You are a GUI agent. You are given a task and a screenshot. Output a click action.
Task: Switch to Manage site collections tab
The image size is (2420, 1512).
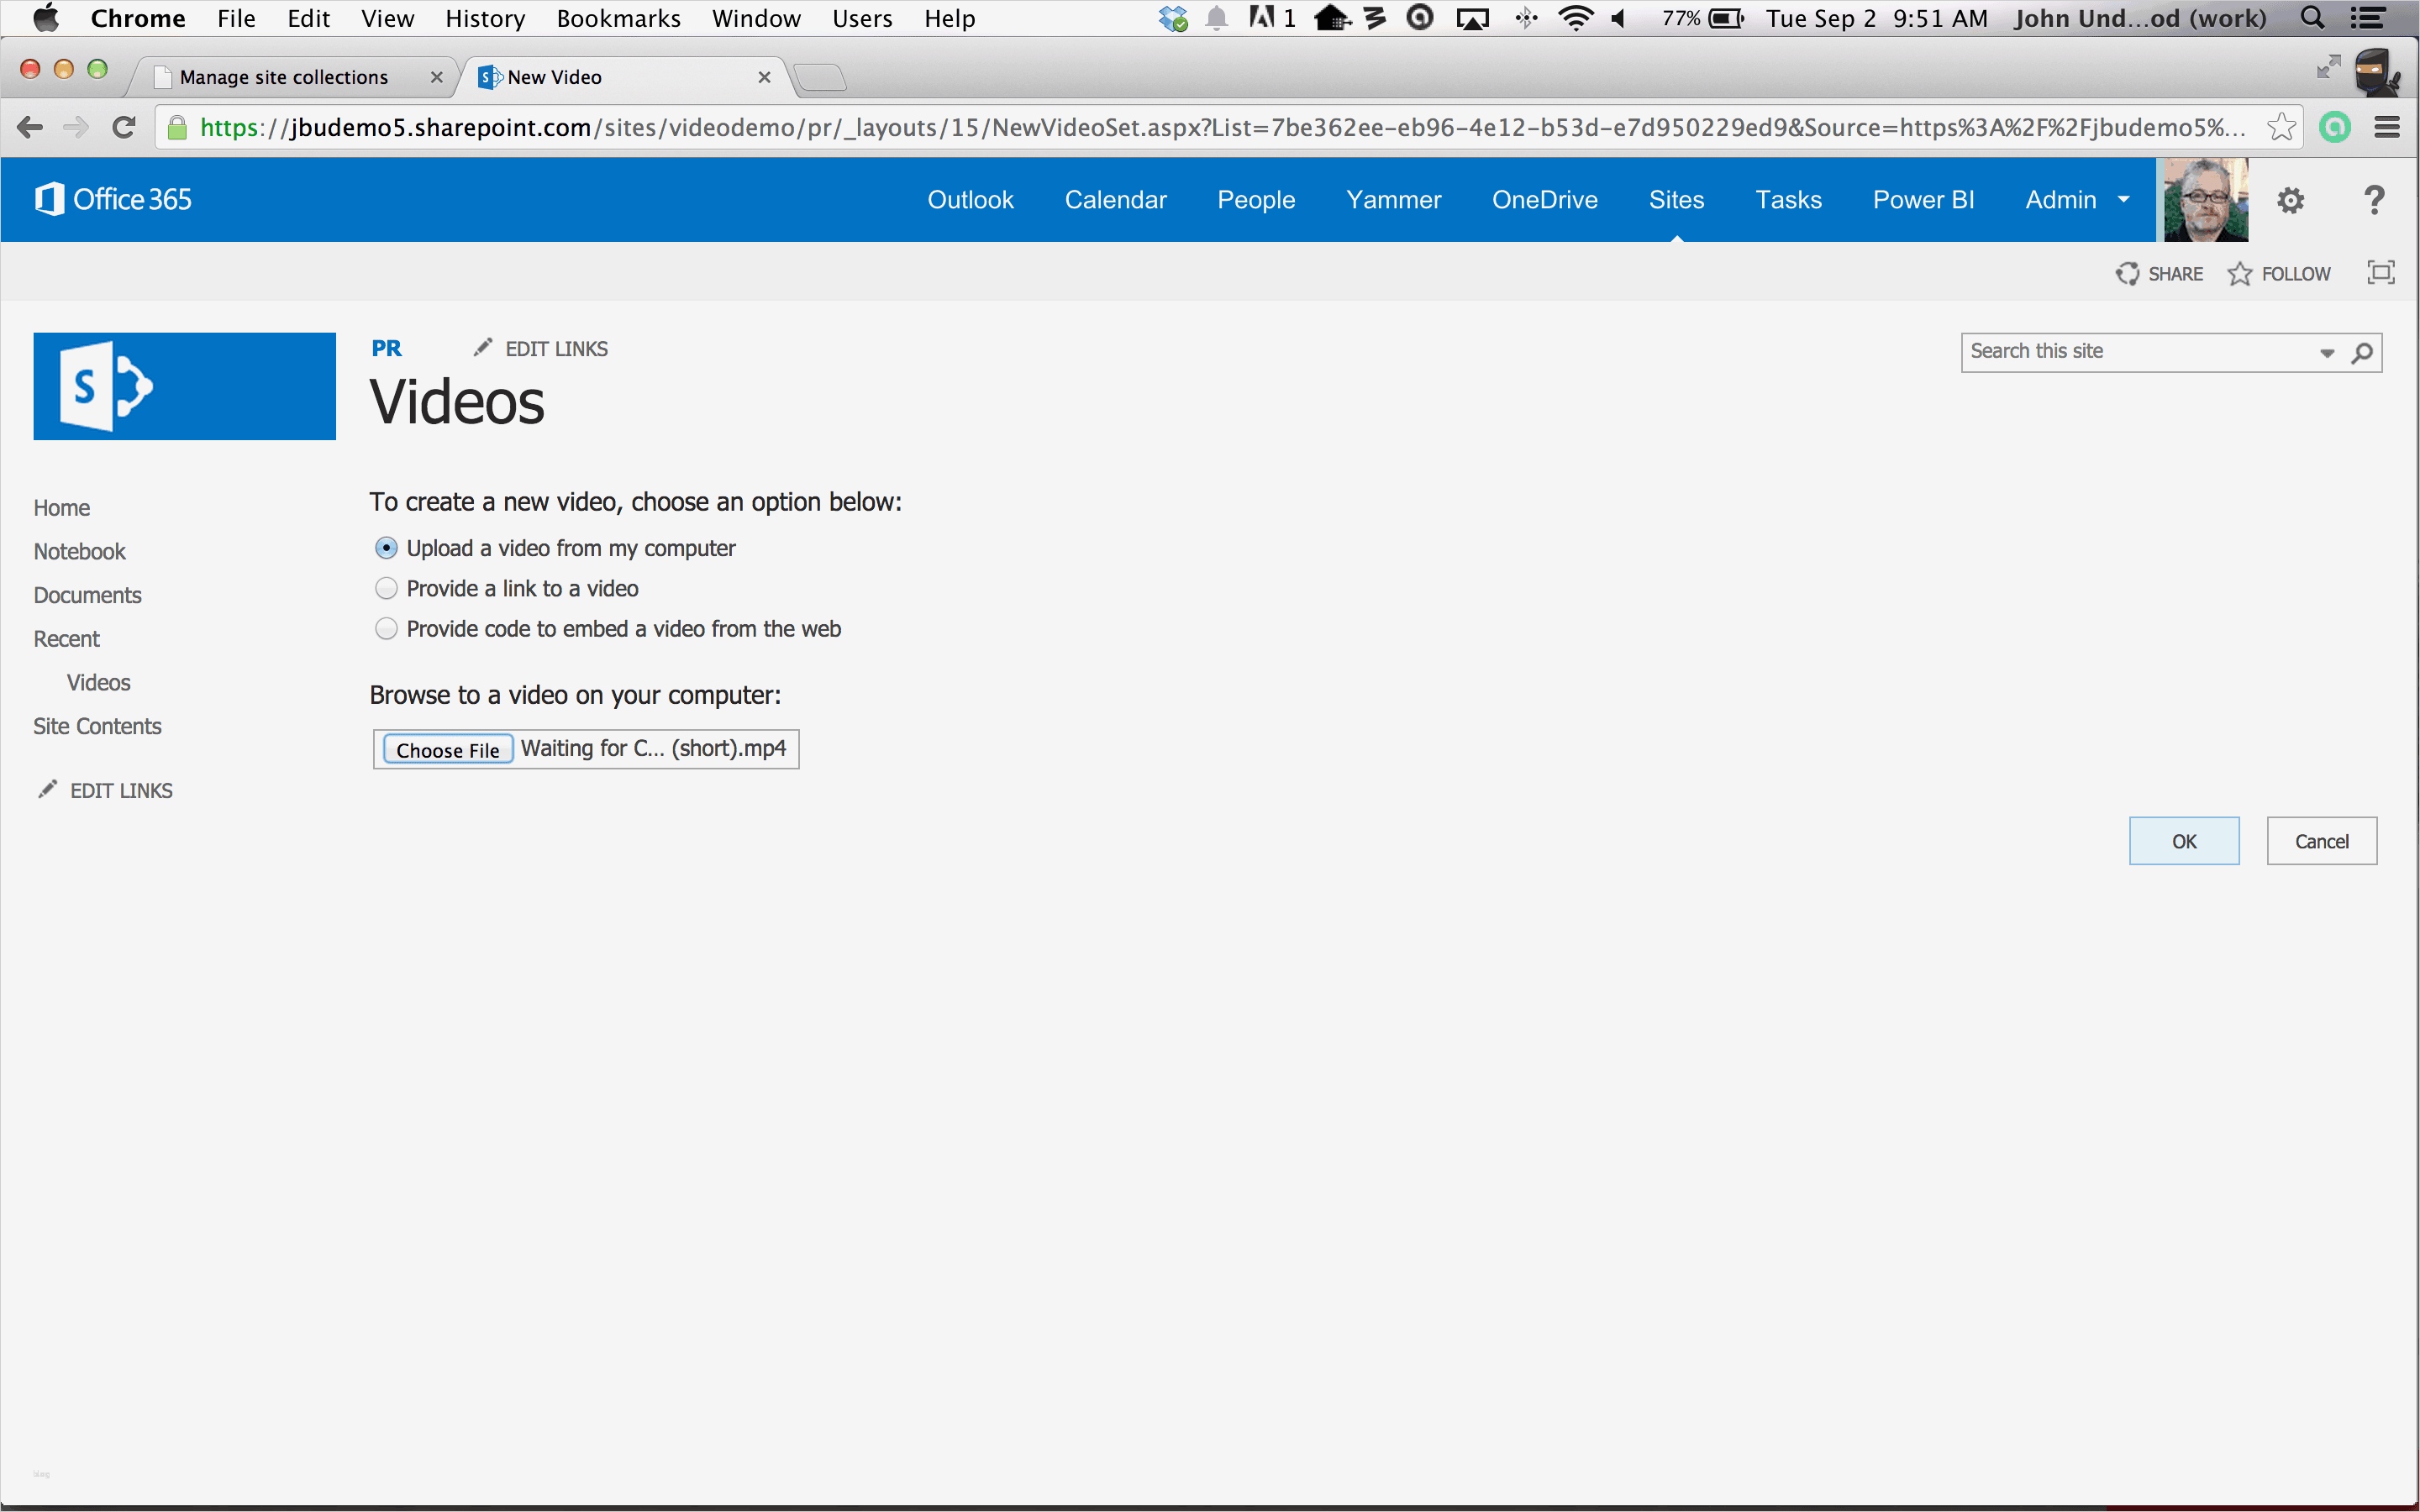tap(285, 77)
